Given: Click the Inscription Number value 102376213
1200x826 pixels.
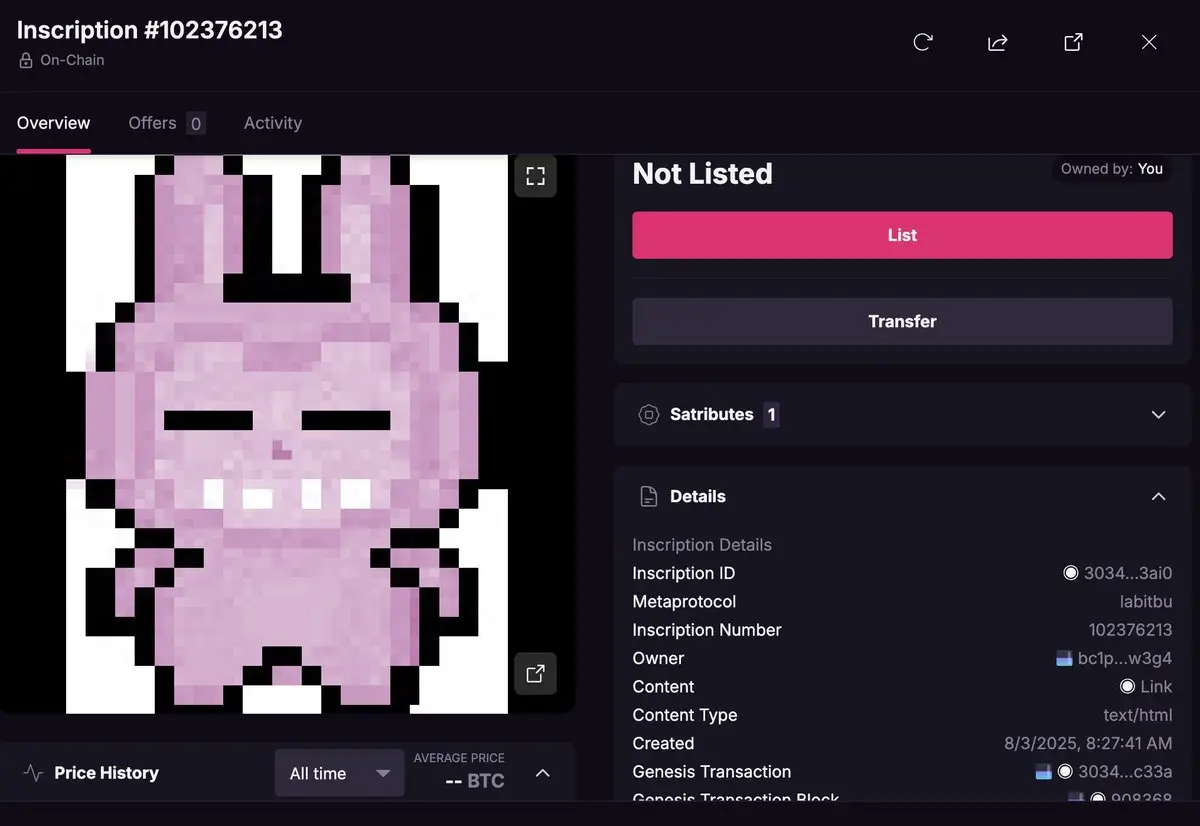Looking at the screenshot, I should tap(1130, 630).
